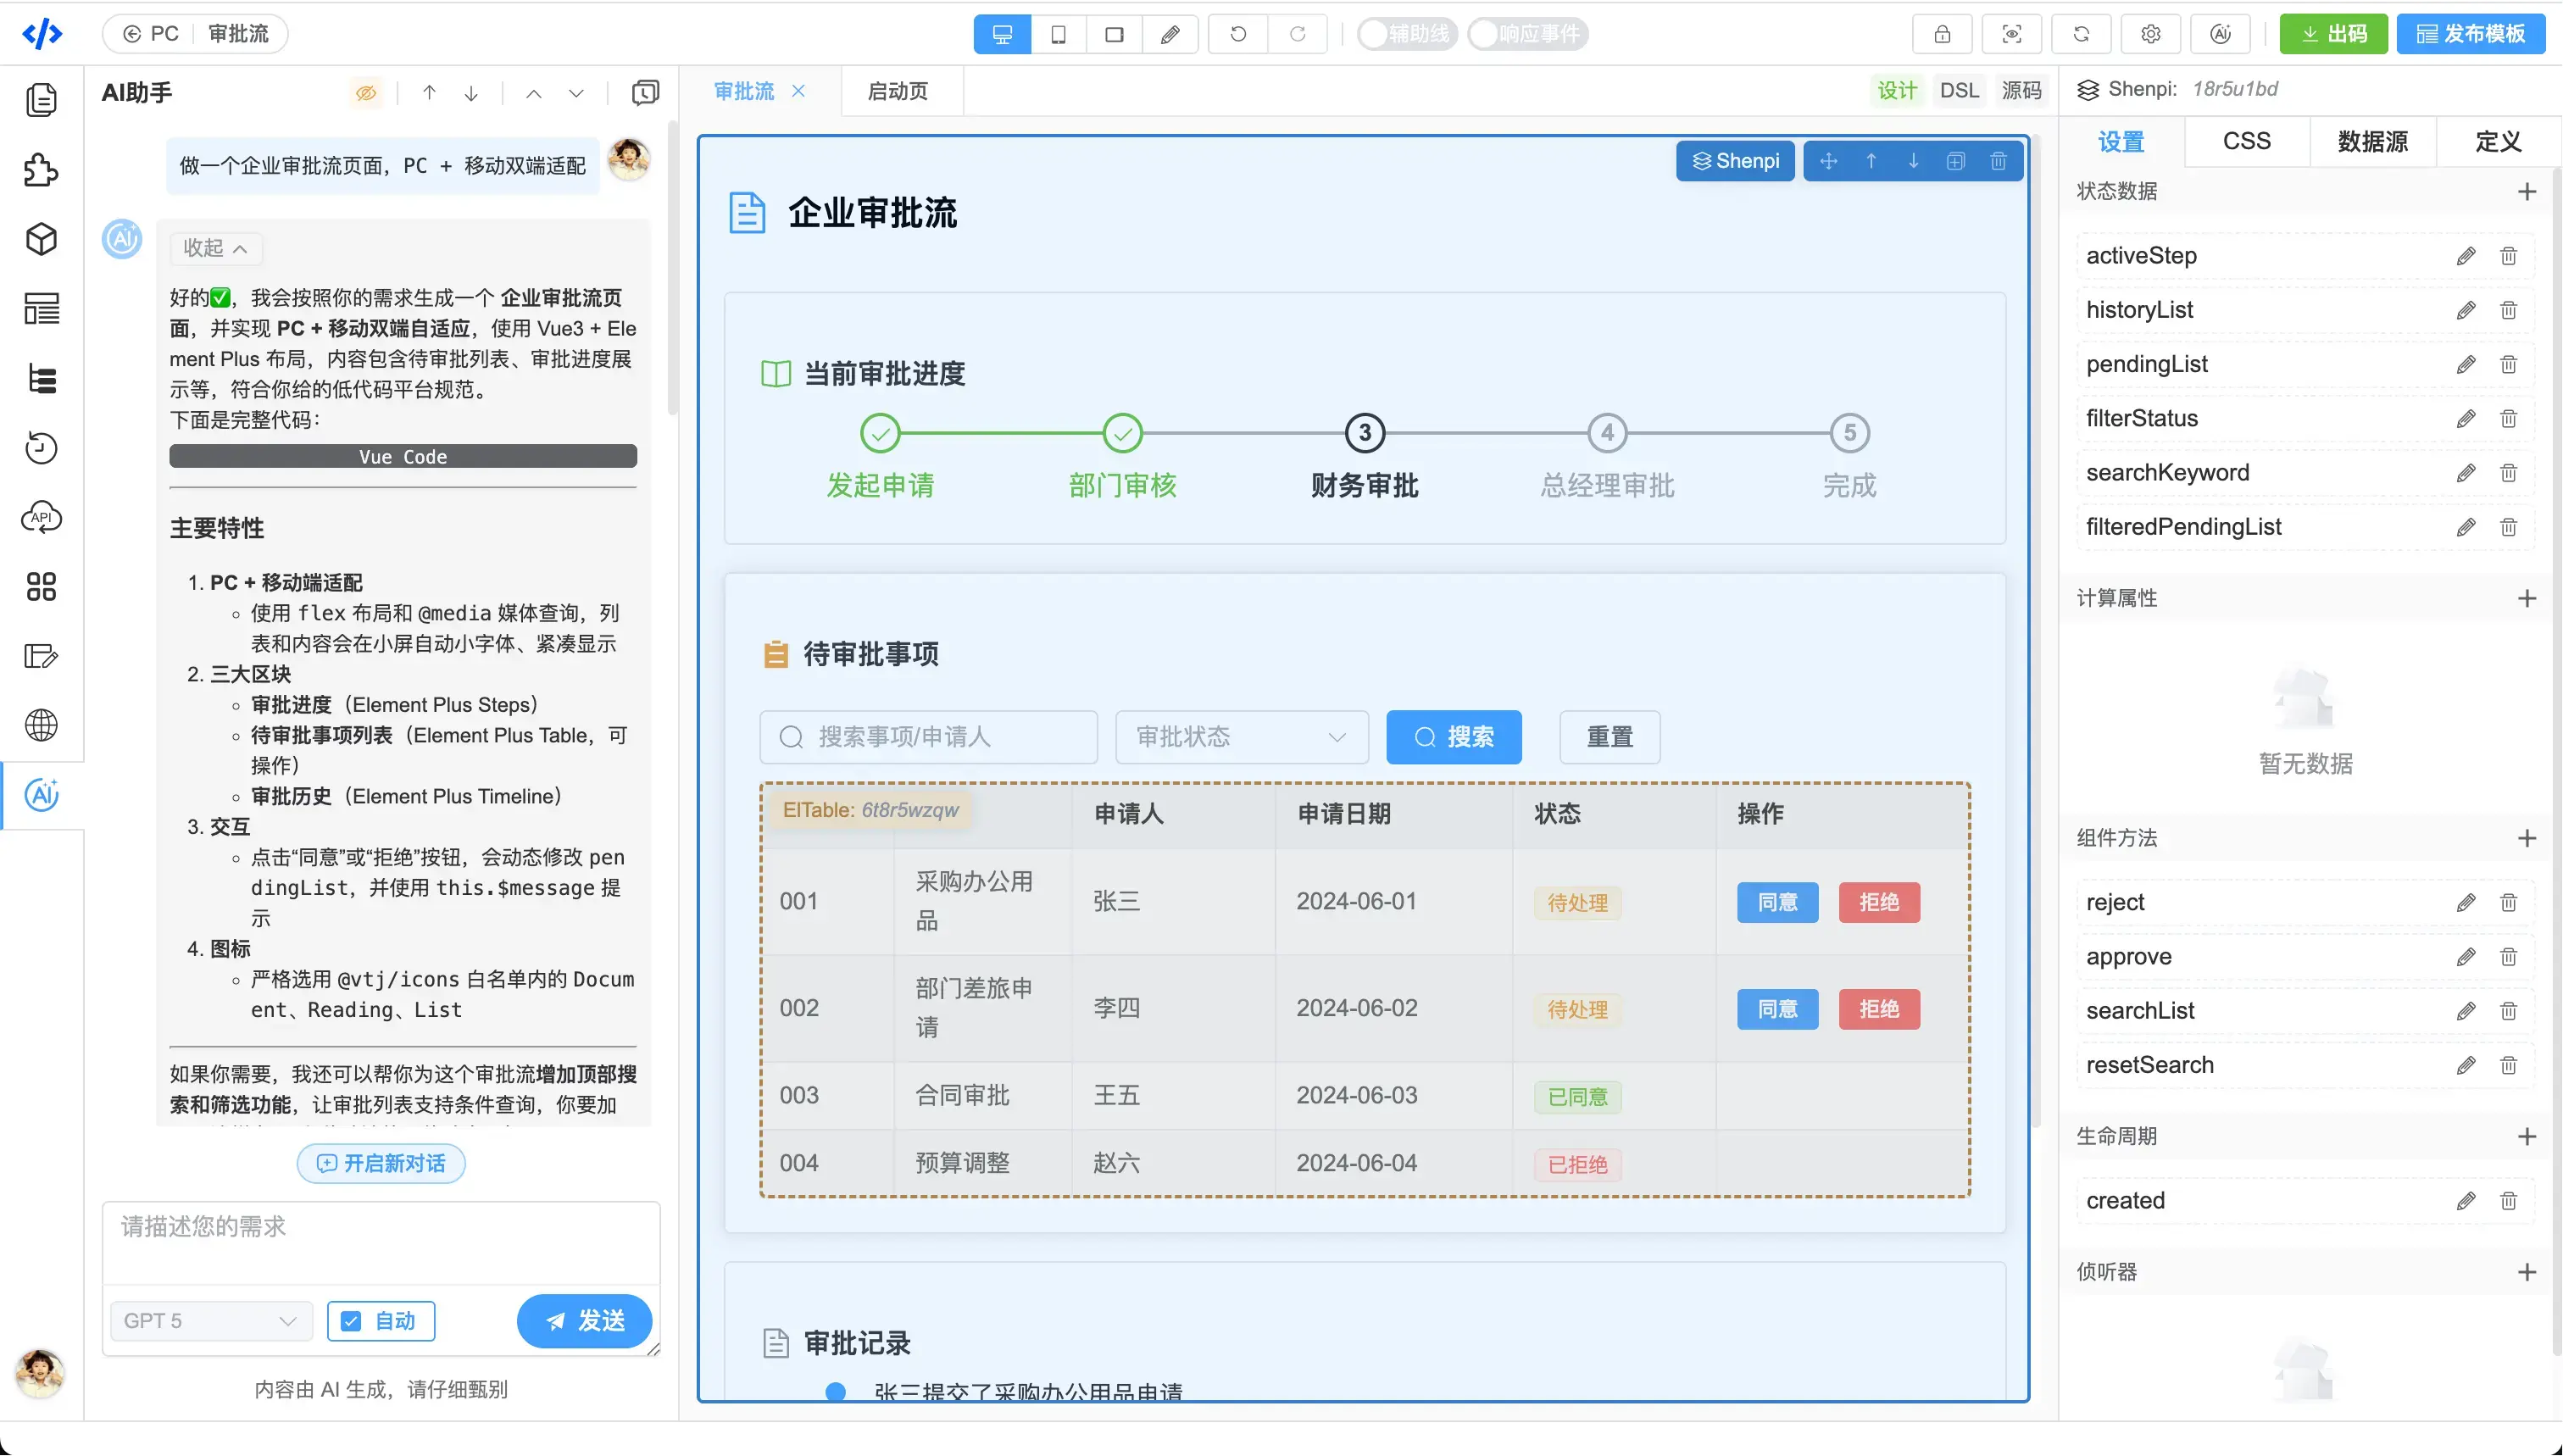Open the 审批状态 dropdown
The width and height of the screenshot is (2563, 1456).
click(x=1240, y=737)
